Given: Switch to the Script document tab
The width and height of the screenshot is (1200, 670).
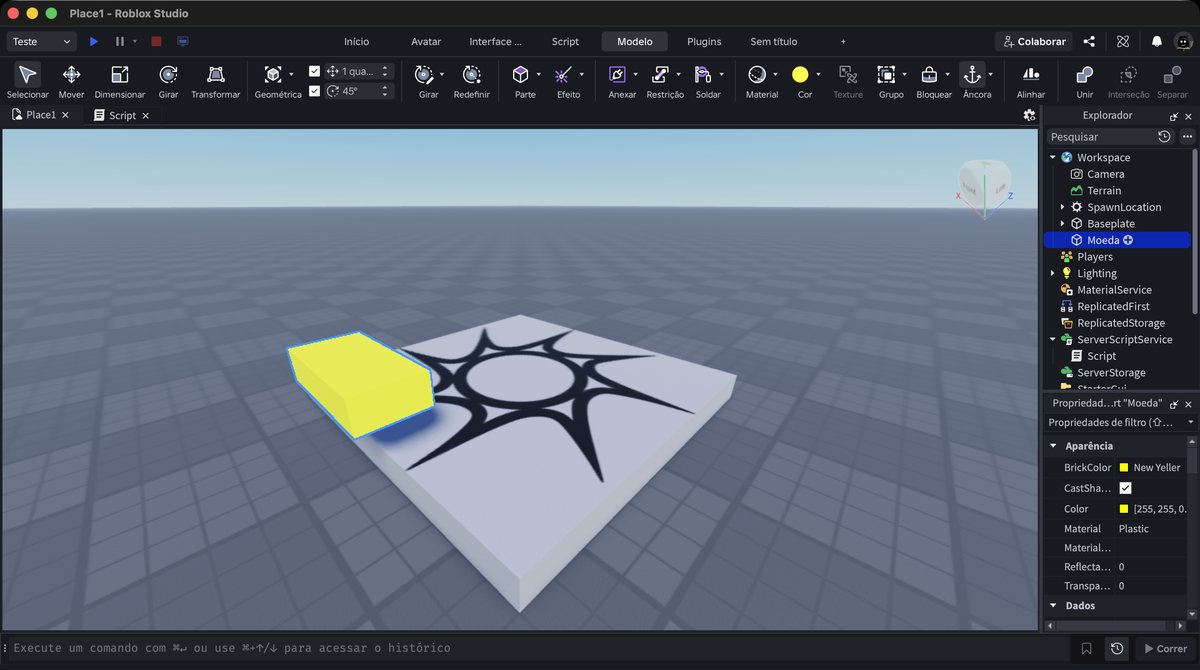Looking at the screenshot, I should coord(122,115).
